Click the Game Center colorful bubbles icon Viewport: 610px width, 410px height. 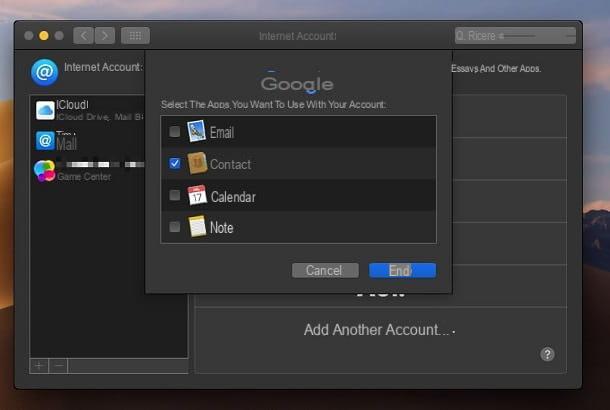pos(44,171)
